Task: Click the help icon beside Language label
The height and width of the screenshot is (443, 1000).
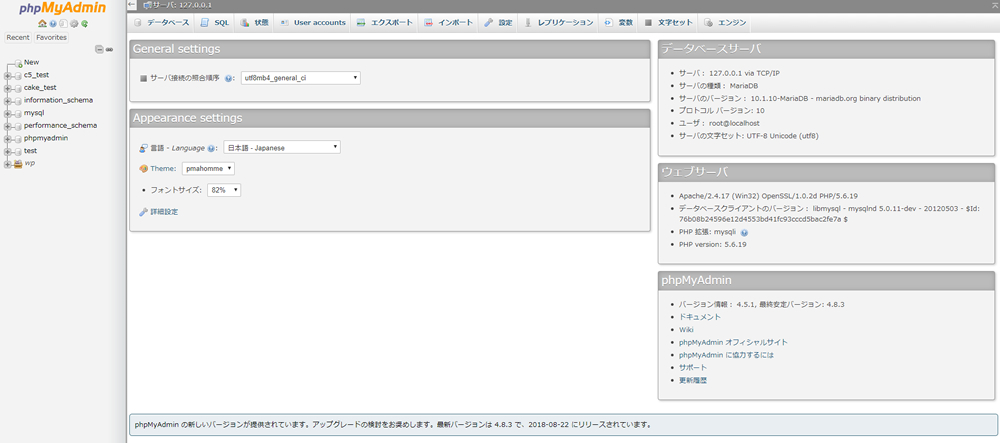Action: pos(212,148)
